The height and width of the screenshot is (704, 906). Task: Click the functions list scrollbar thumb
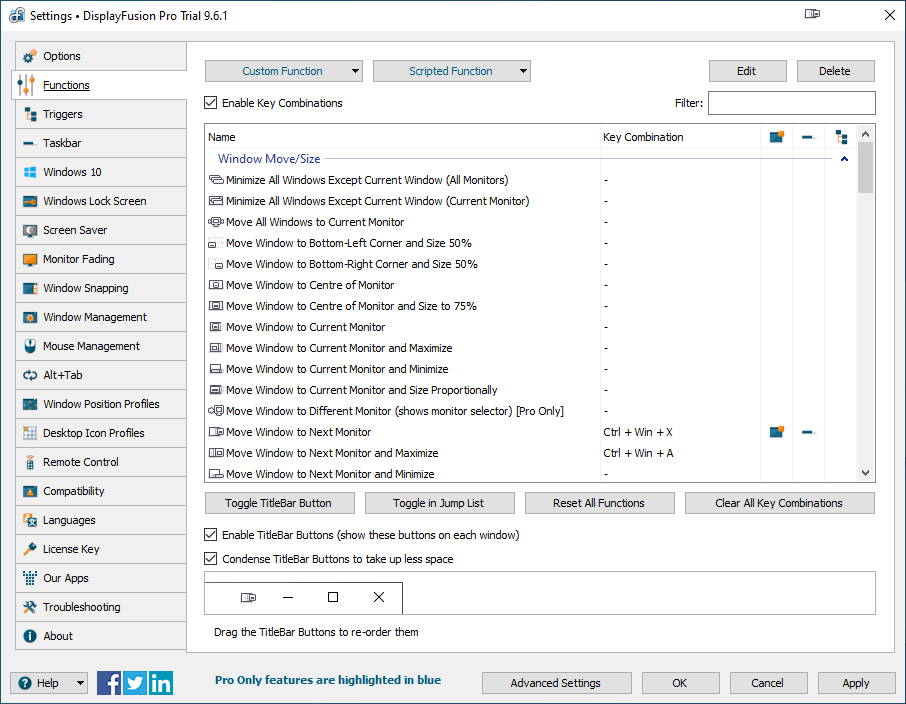coord(865,168)
